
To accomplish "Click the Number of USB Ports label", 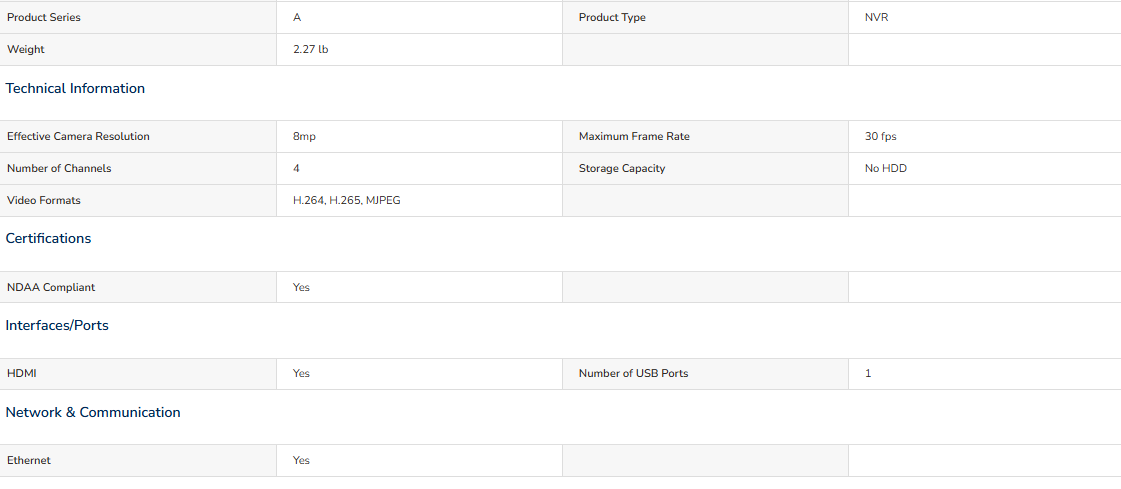I will click(633, 373).
